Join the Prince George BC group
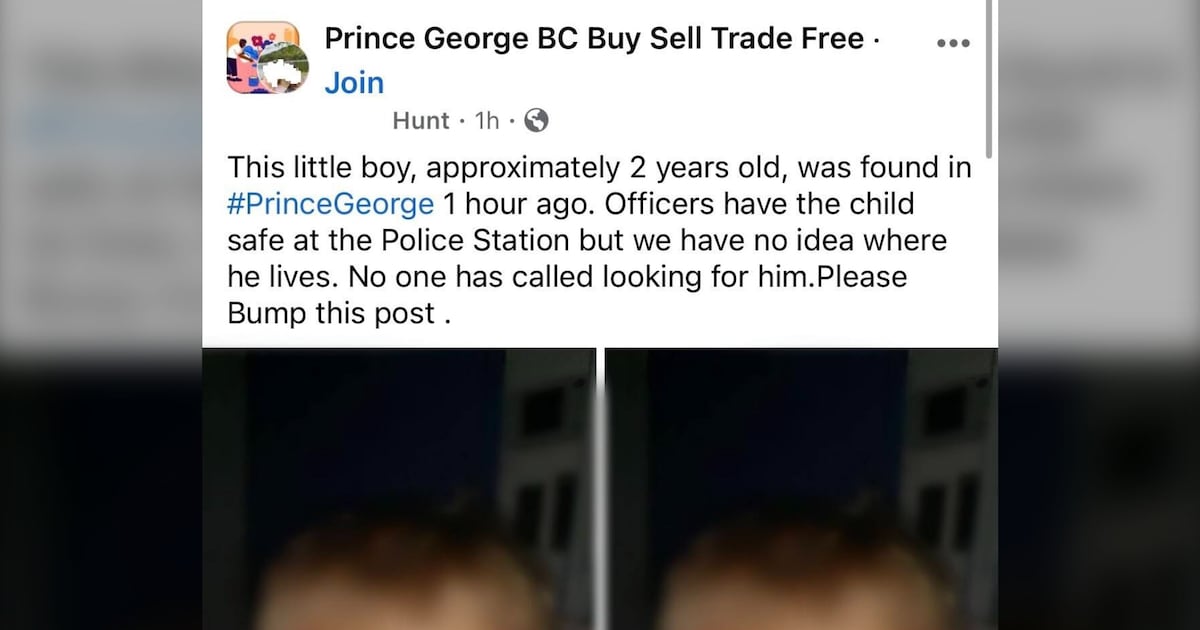Viewport: 1200px width, 630px height. pos(354,83)
